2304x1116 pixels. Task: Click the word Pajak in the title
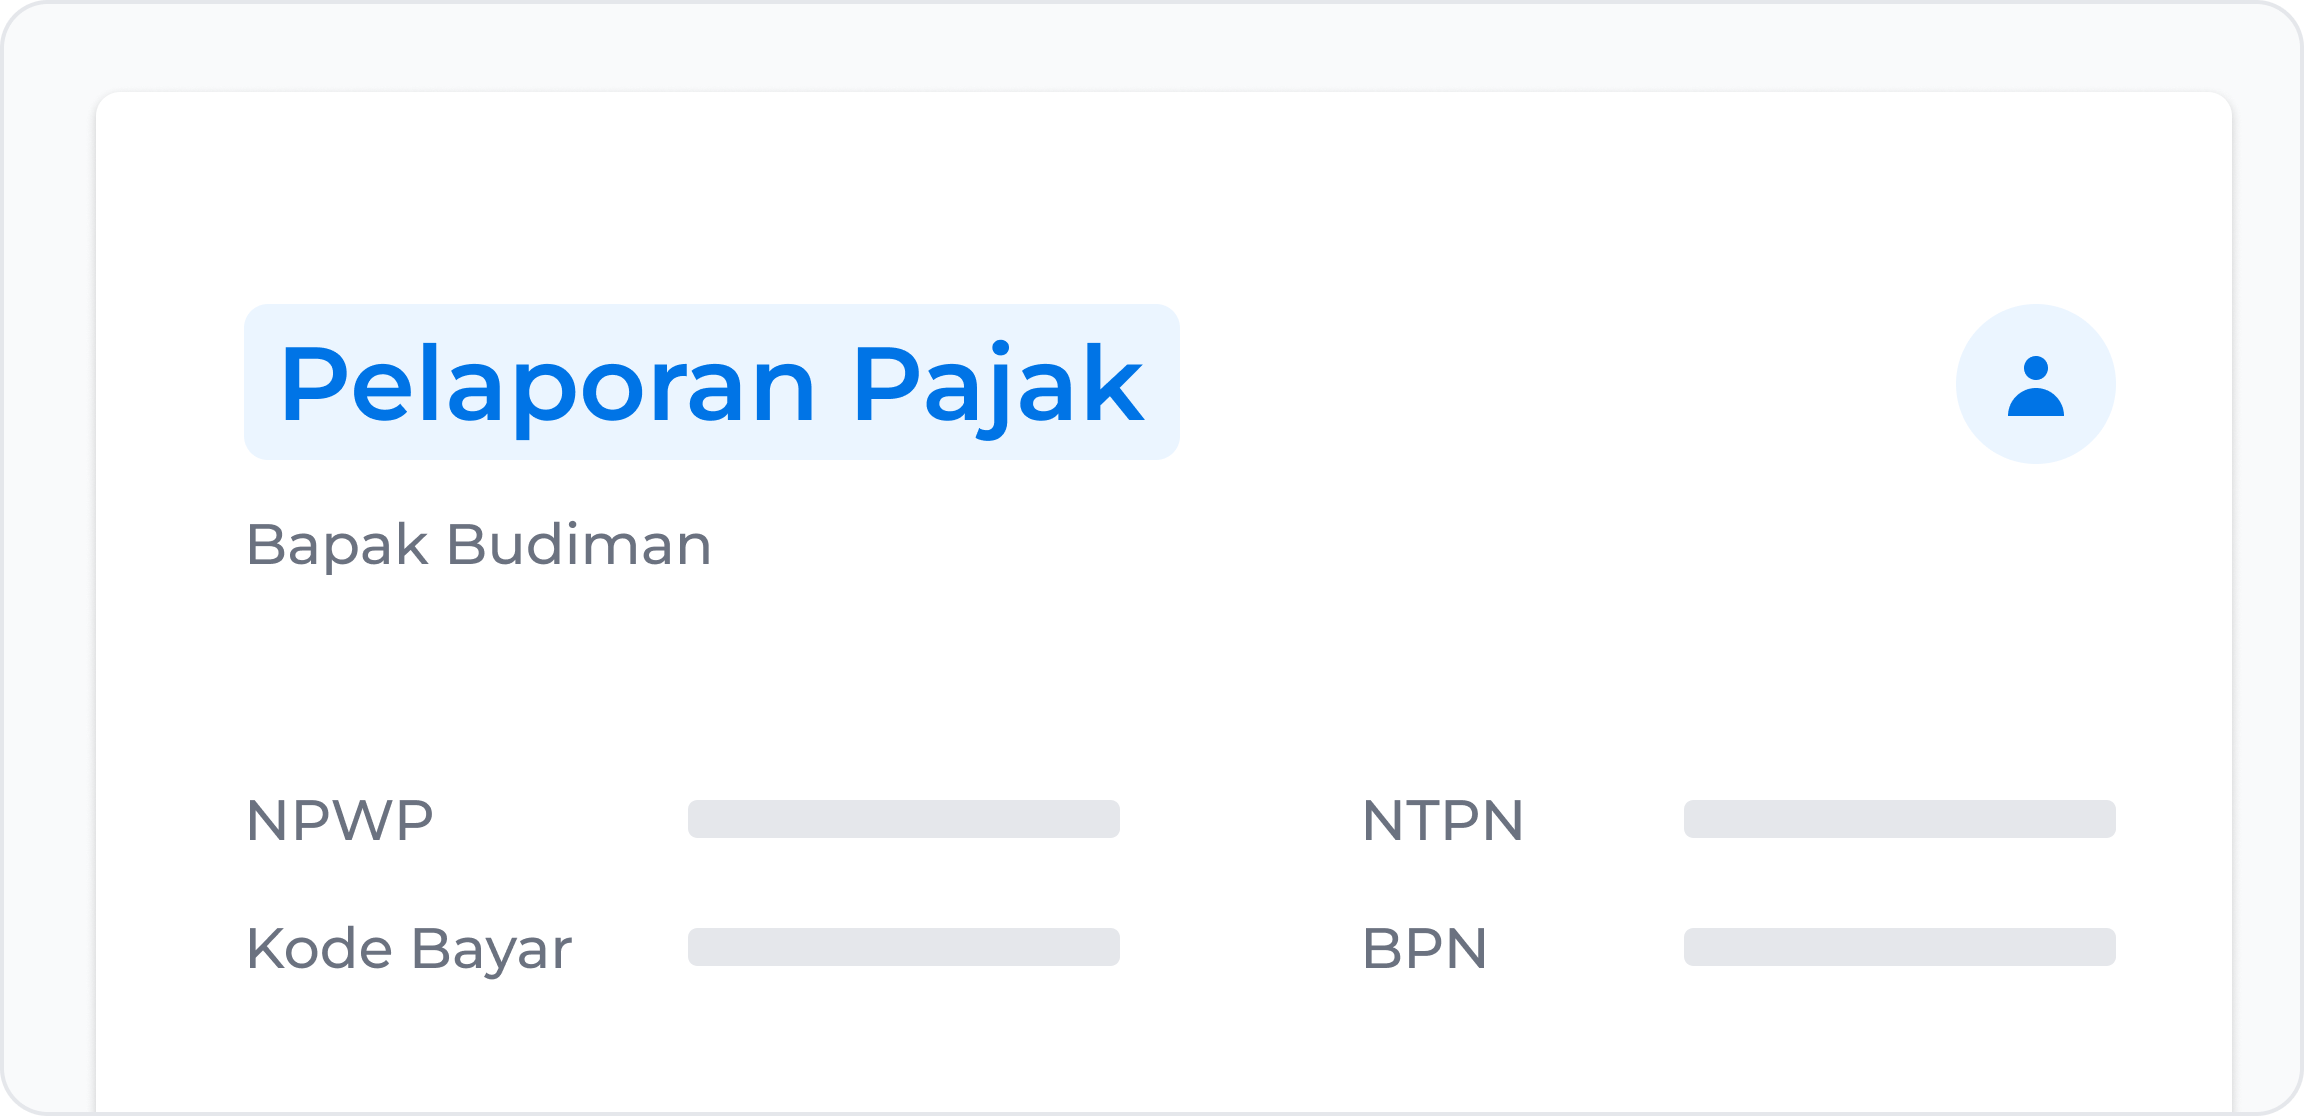click(x=998, y=388)
